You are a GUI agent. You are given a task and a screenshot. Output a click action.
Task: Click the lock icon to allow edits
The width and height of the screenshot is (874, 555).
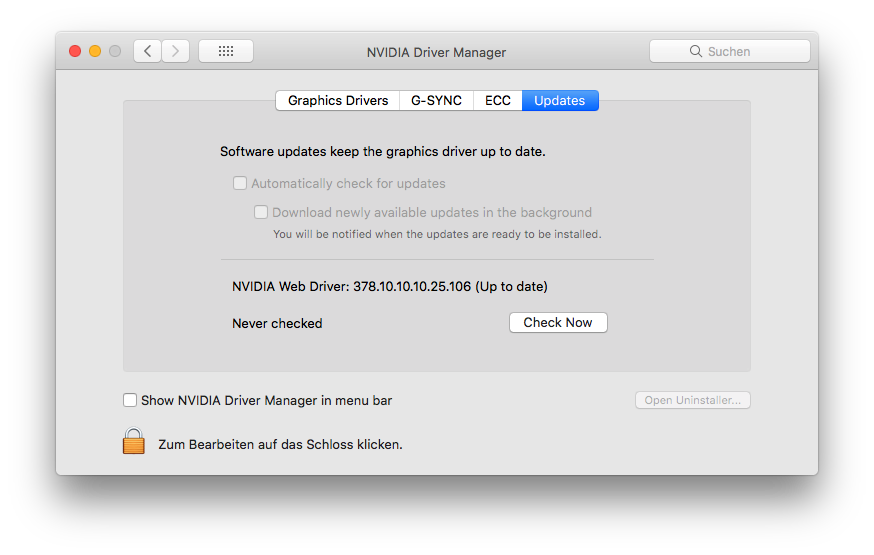(x=134, y=441)
